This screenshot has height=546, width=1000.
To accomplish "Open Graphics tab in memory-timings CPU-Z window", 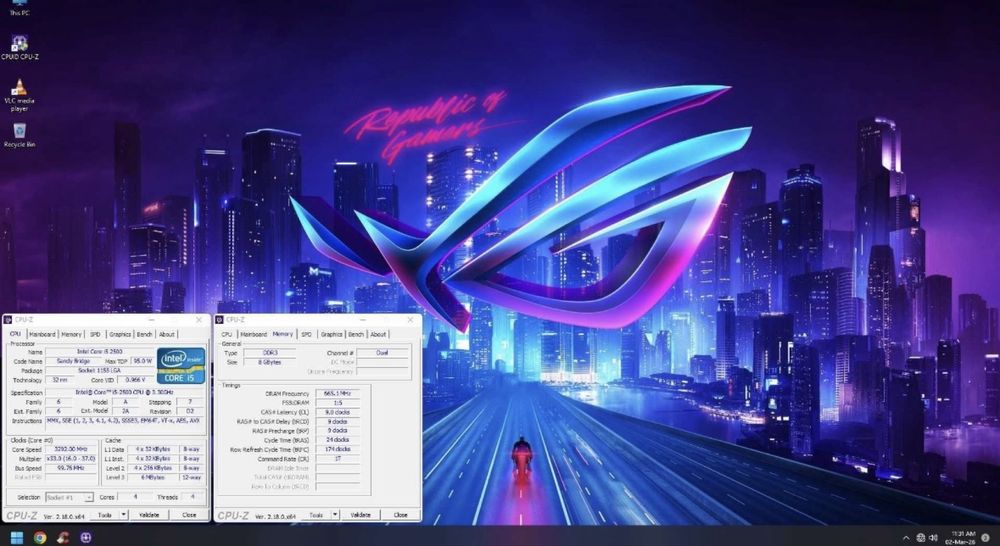I will tap(331, 334).
